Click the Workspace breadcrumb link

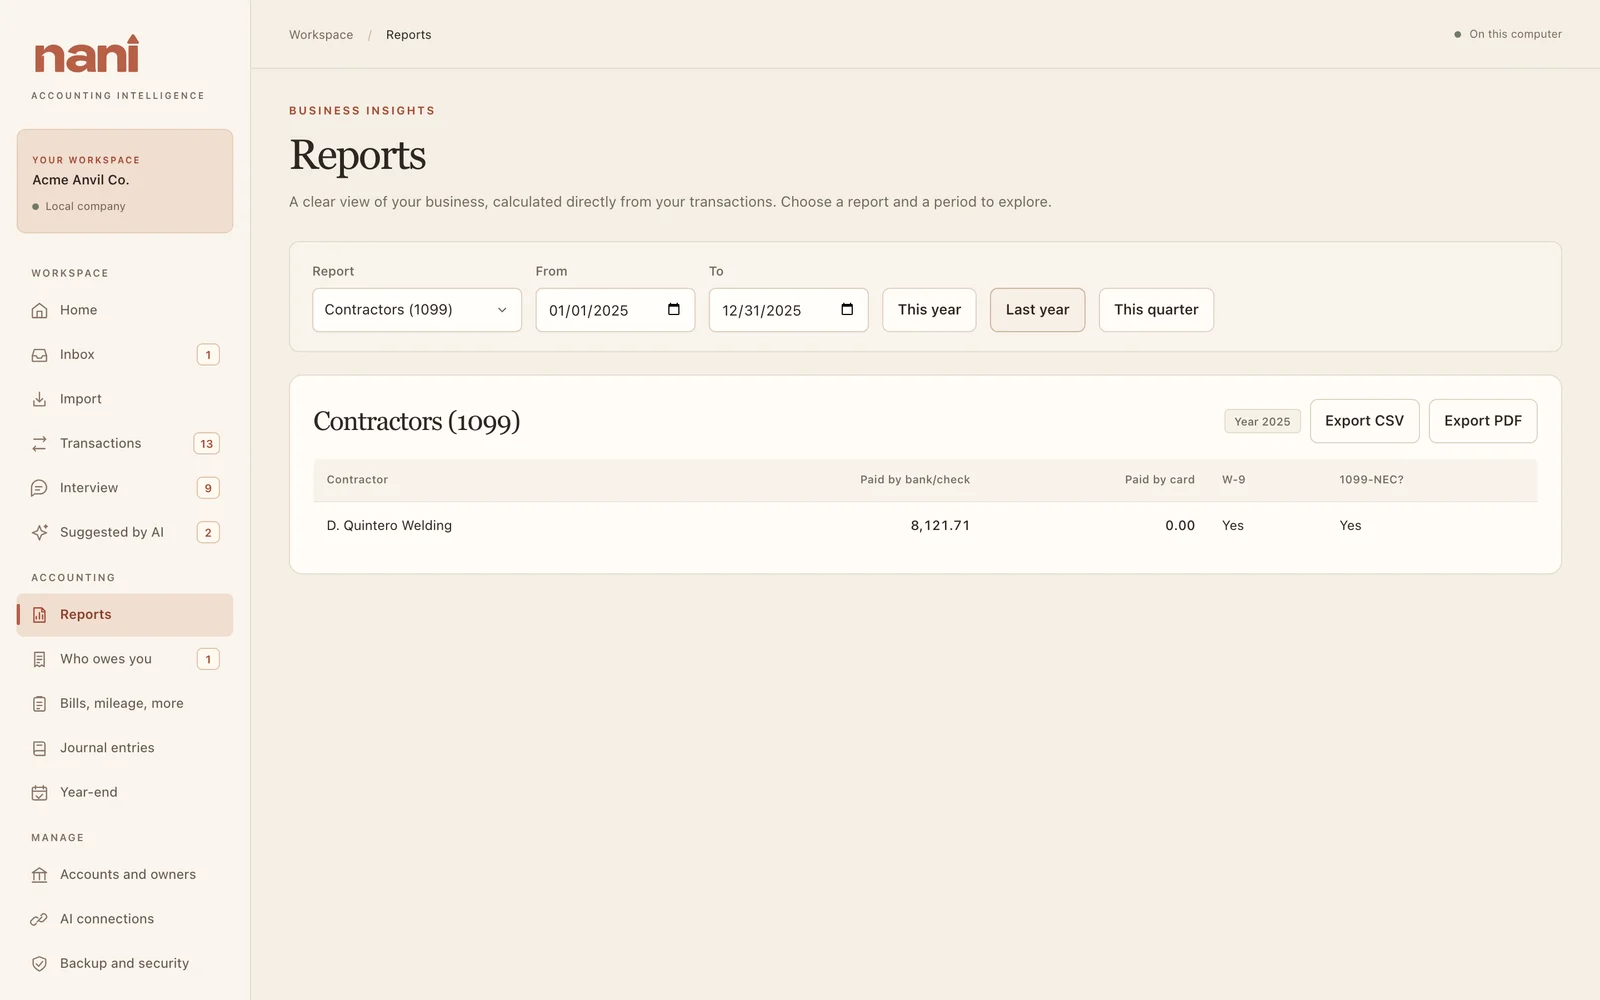(321, 35)
